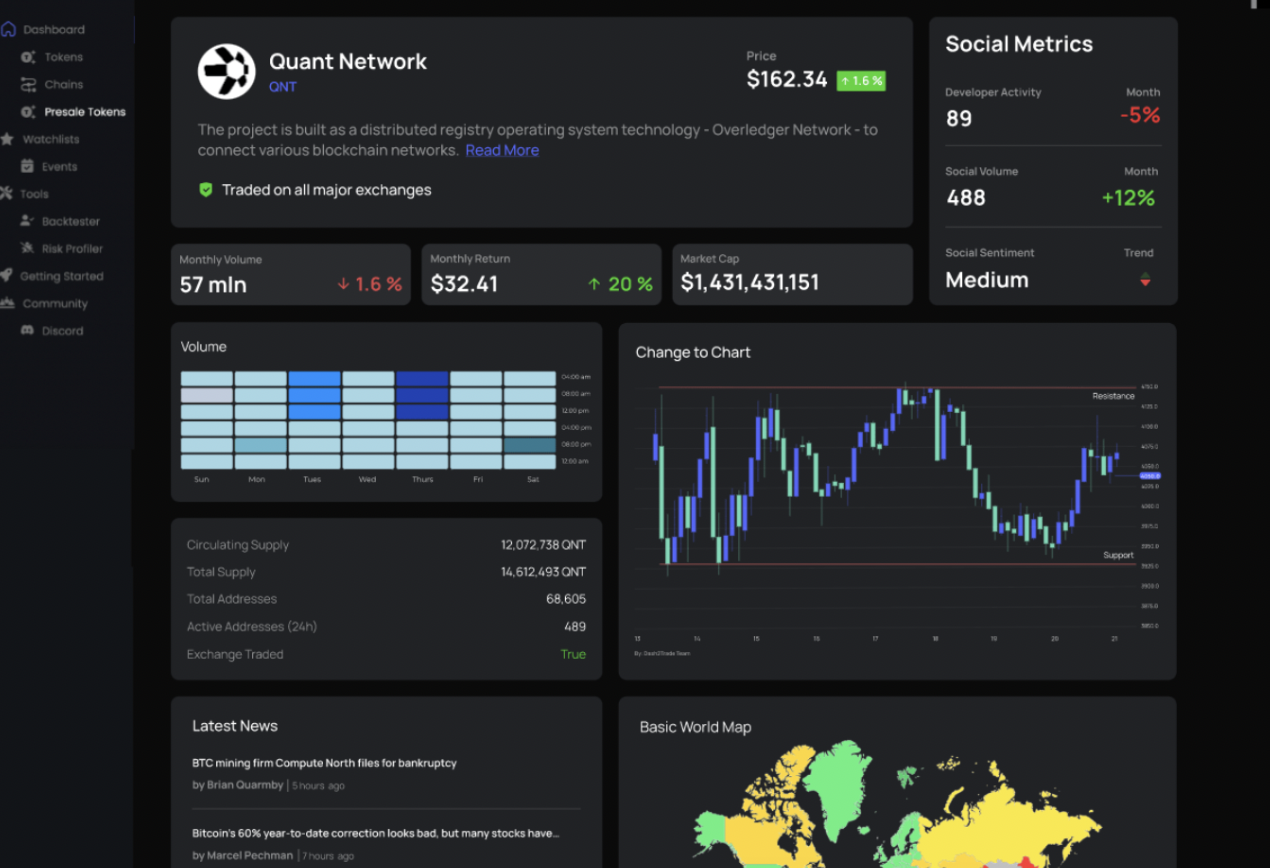1270x868 pixels.
Task: Open Presale Tokens menu entry
Action: (x=85, y=112)
